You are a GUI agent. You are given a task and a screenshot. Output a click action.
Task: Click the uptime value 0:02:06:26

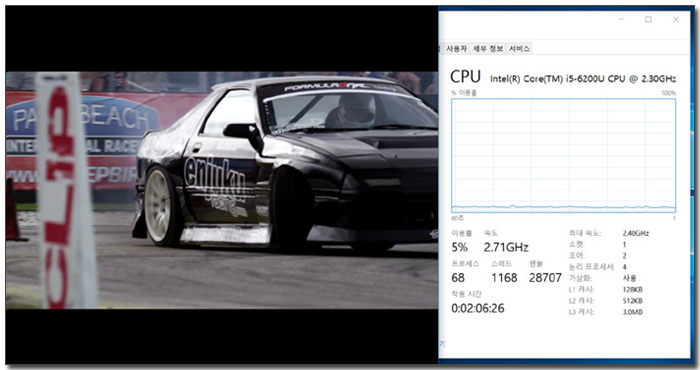478,308
